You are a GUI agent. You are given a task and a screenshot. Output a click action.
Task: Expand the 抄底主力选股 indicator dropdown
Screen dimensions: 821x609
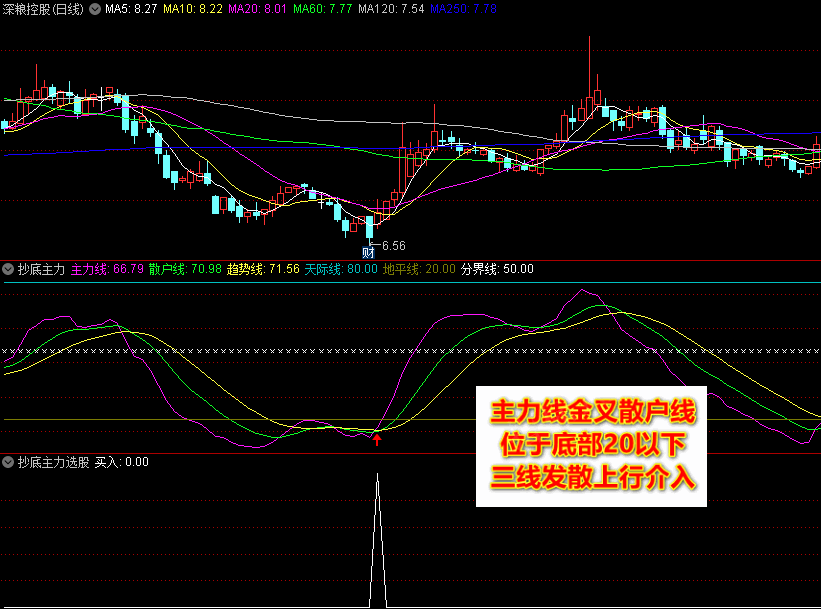[x=8, y=462]
